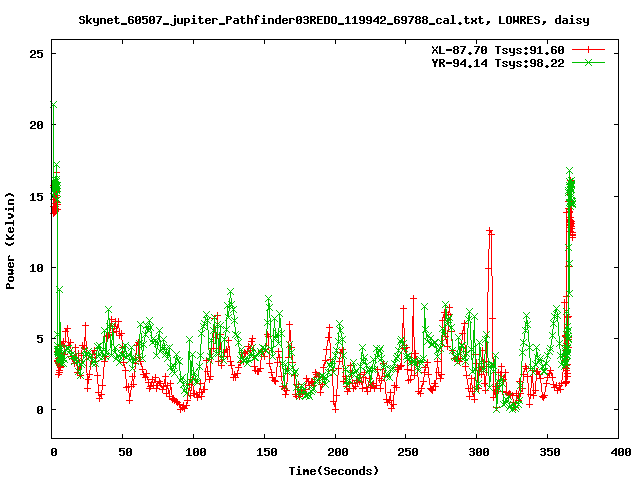Click the x-axis tick label 50
Screen dimensions: 640x480
(x=125, y=452)
